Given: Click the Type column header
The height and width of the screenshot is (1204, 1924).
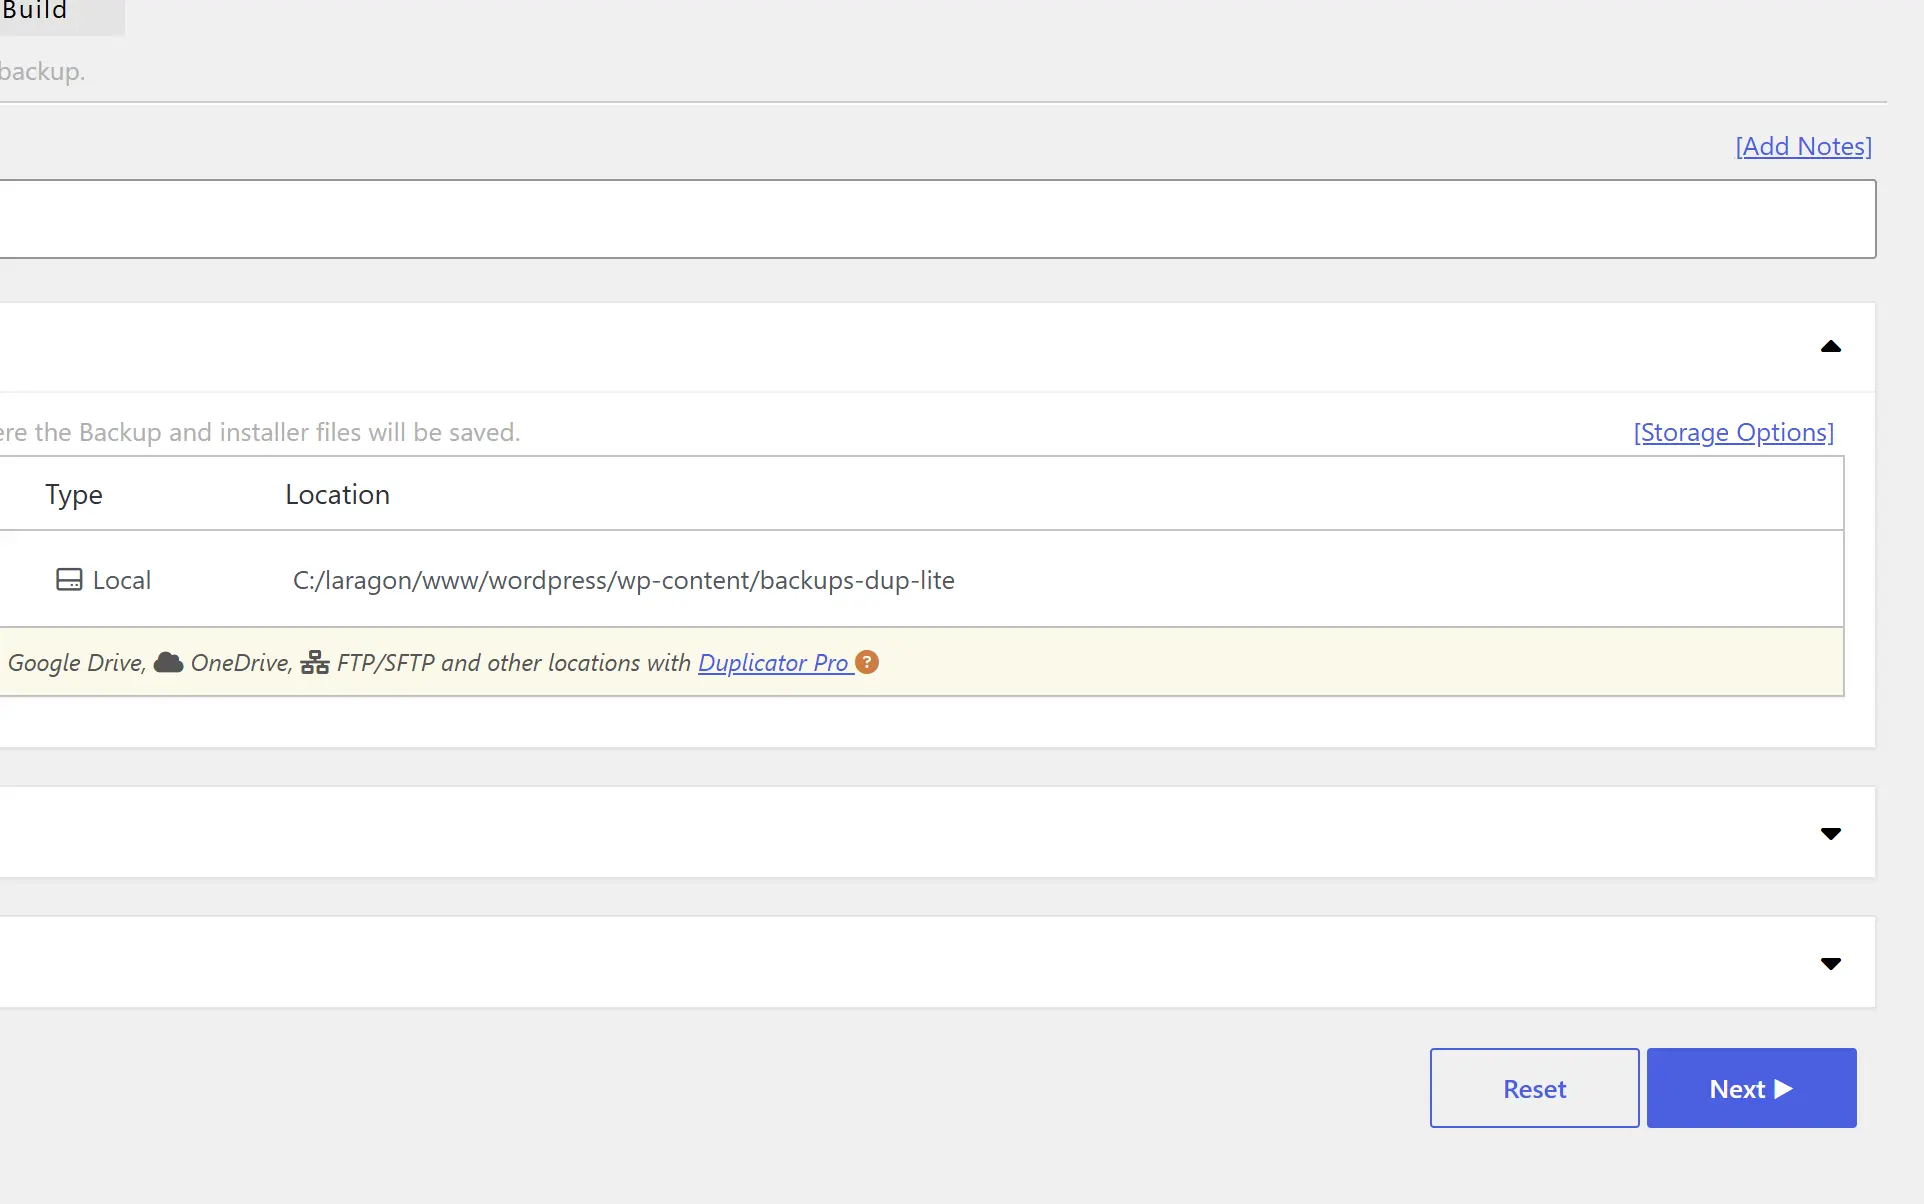Looking at the screenshot, I should click(x=74, y=494).
